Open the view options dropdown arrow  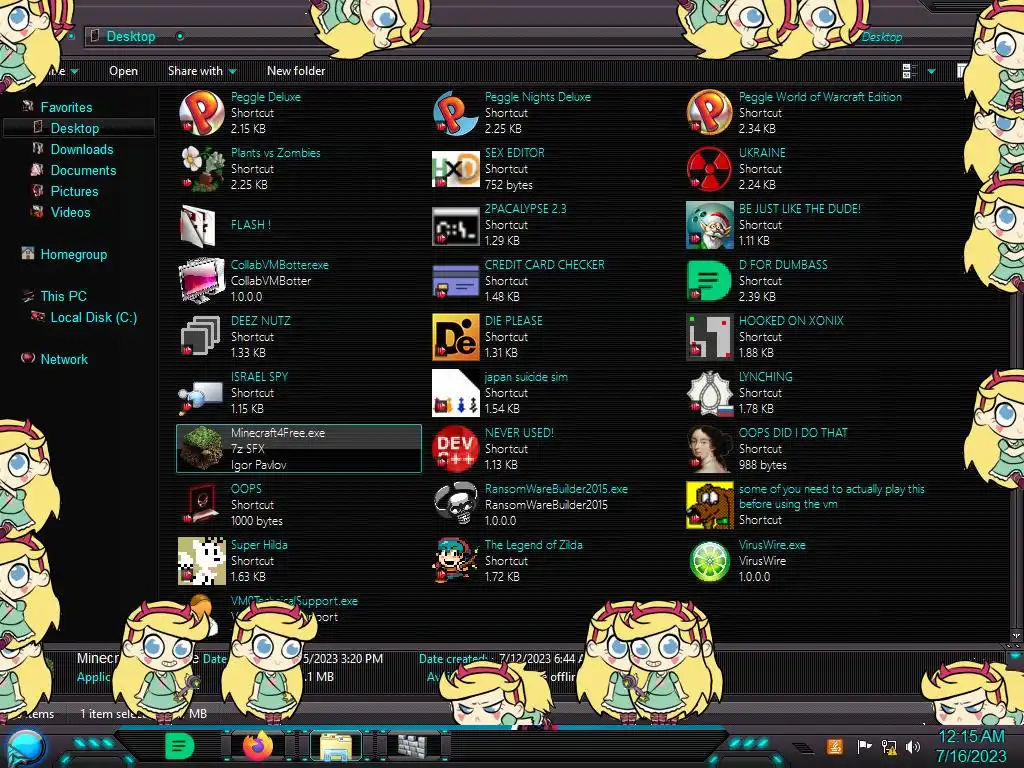[x=932, y=71]
